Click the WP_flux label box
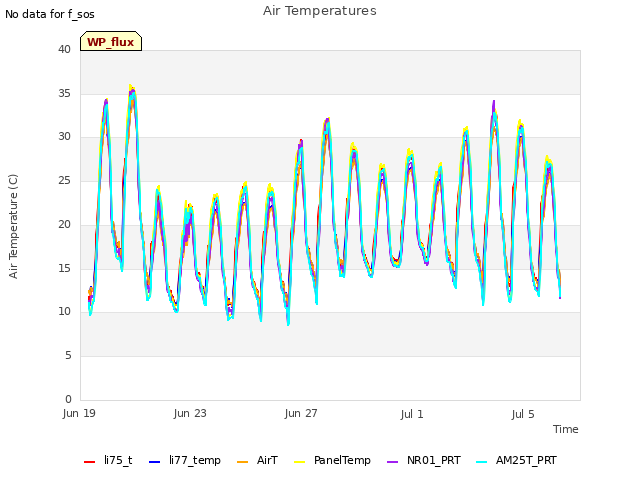640x480 pixels. (111, 41)
